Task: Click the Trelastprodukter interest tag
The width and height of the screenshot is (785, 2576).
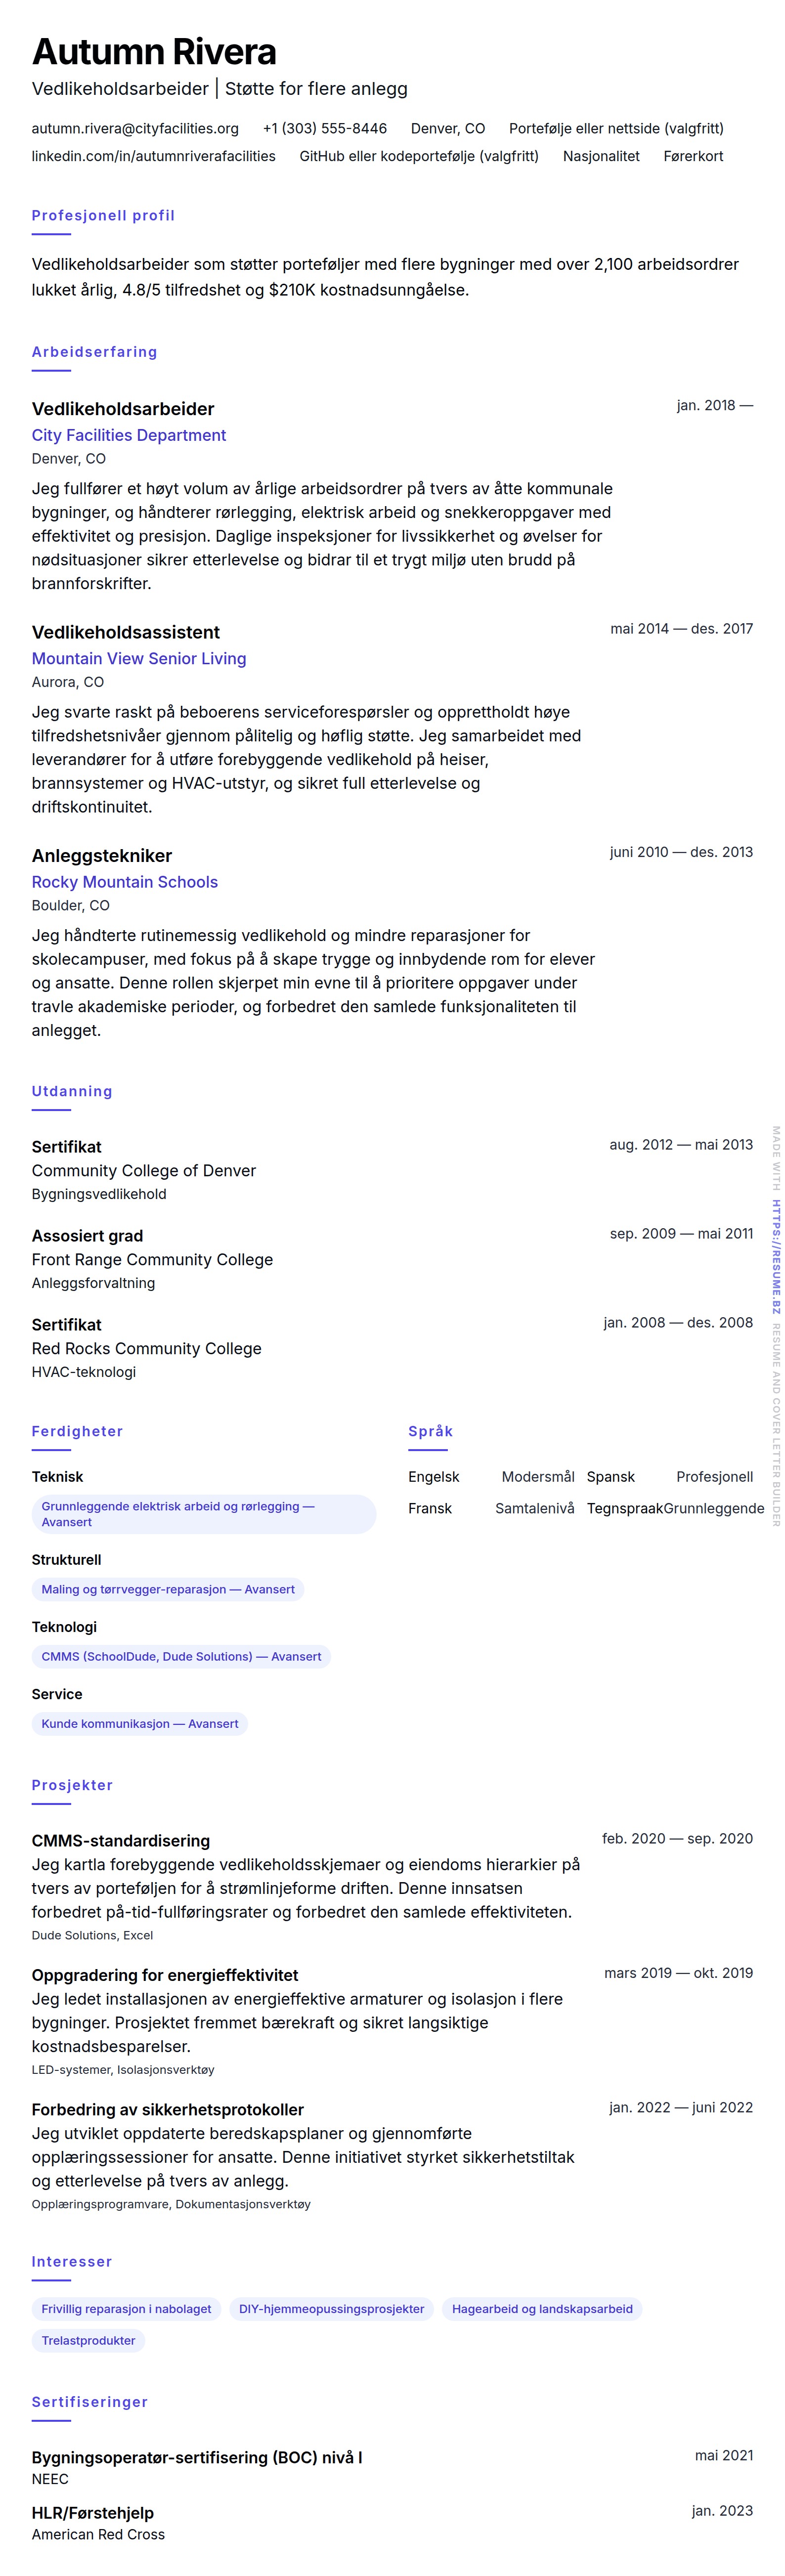Action: pos(88,2340)
